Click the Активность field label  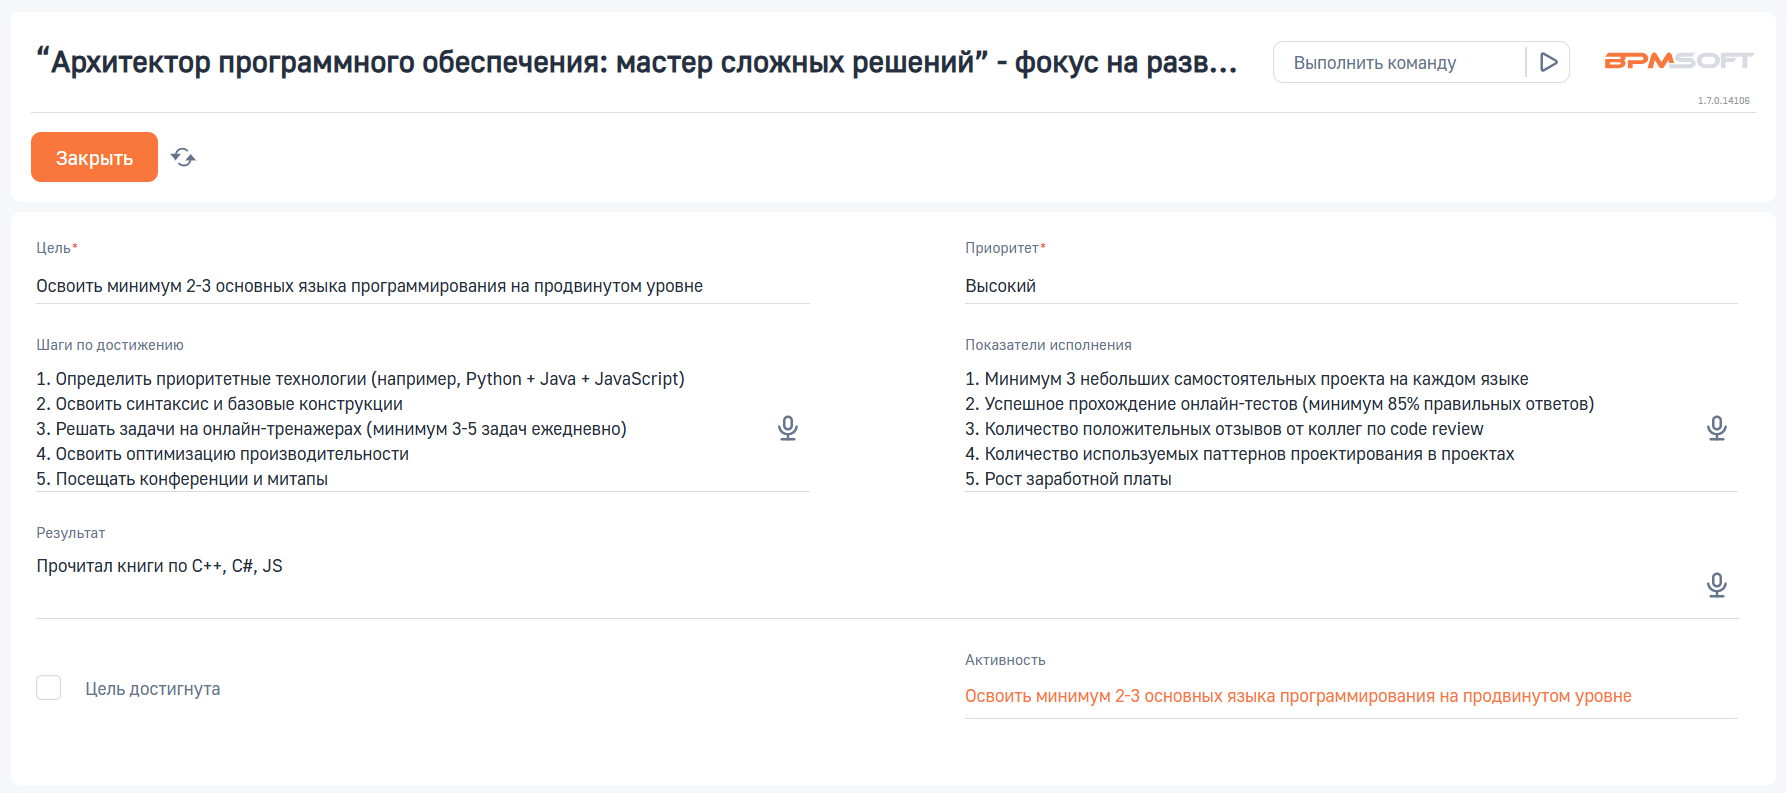pyautogui.click(x=1005, y=660)
